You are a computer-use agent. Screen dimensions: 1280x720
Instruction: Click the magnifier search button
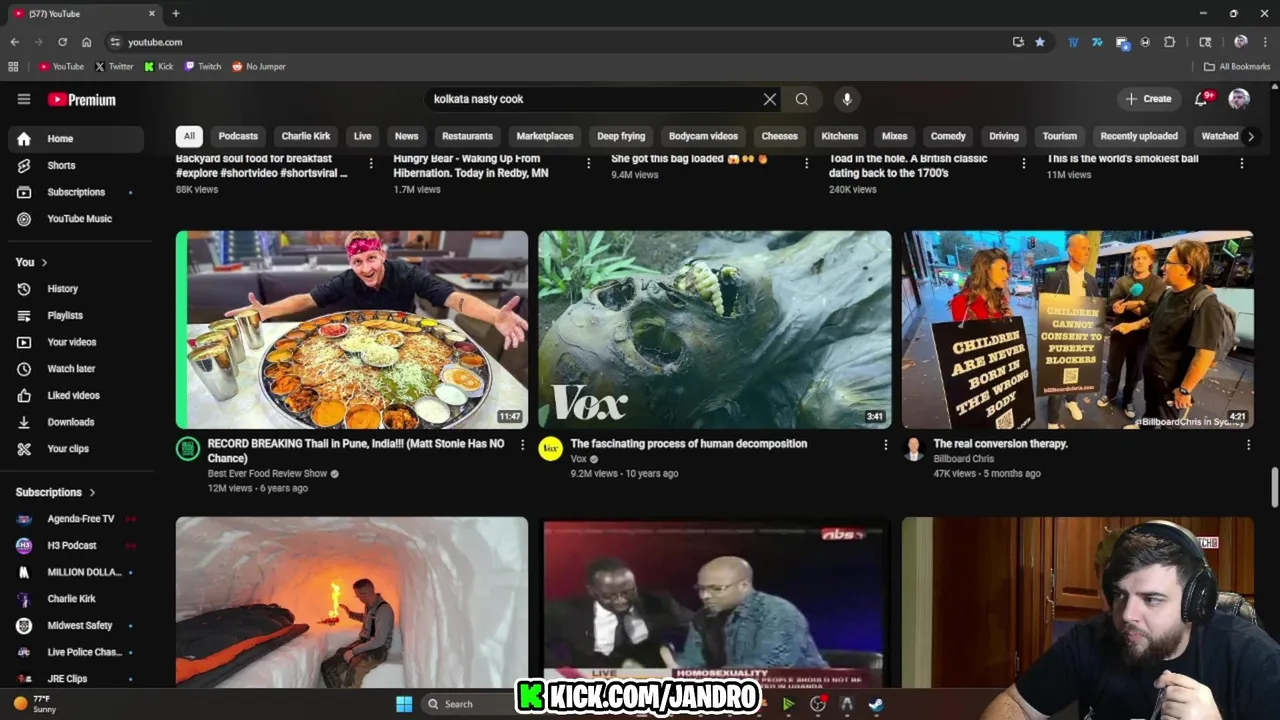pyautogui.click(x=802, y=99)
